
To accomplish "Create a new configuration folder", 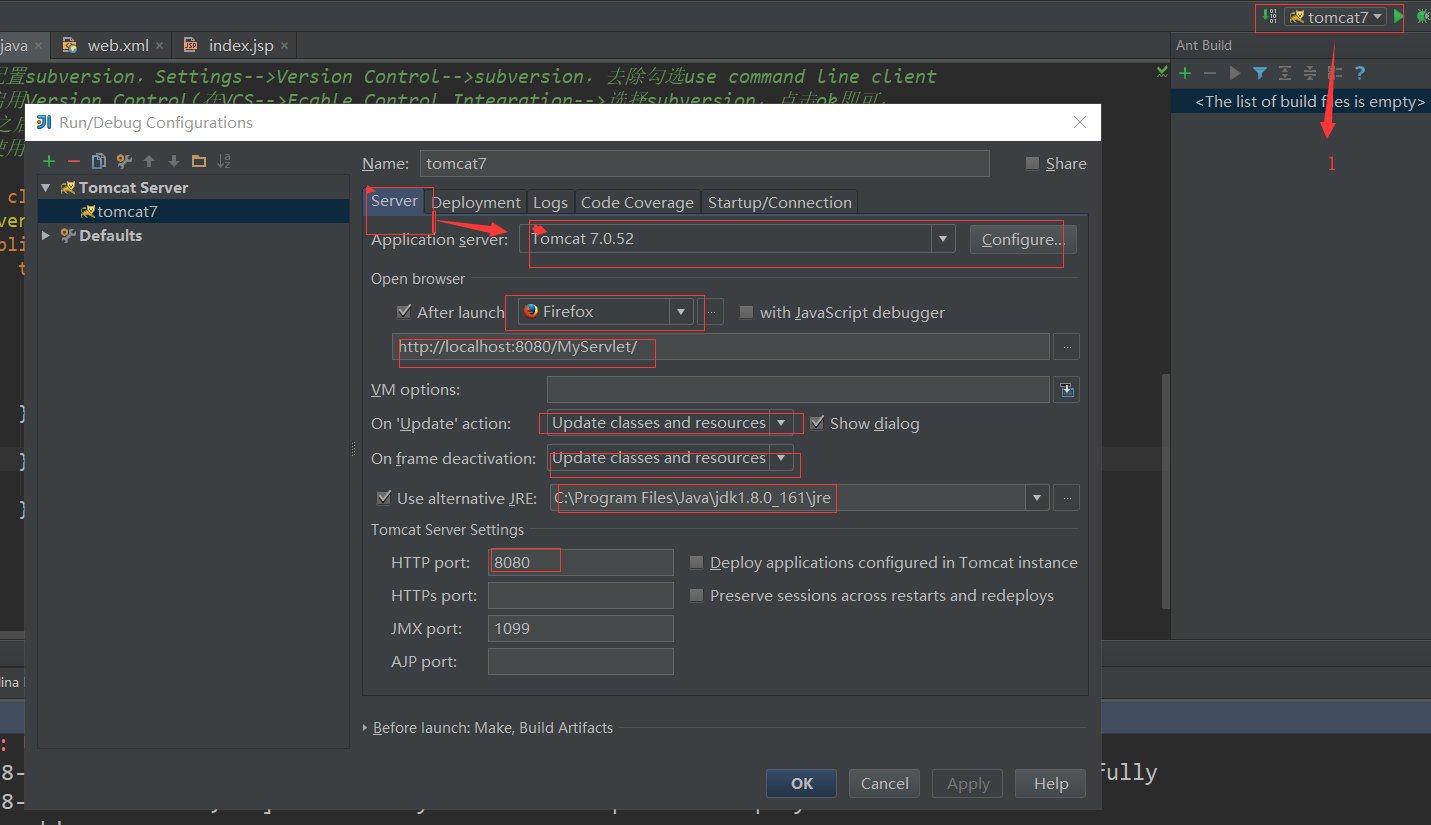I will pyautogui.click(x=199, y=161).
